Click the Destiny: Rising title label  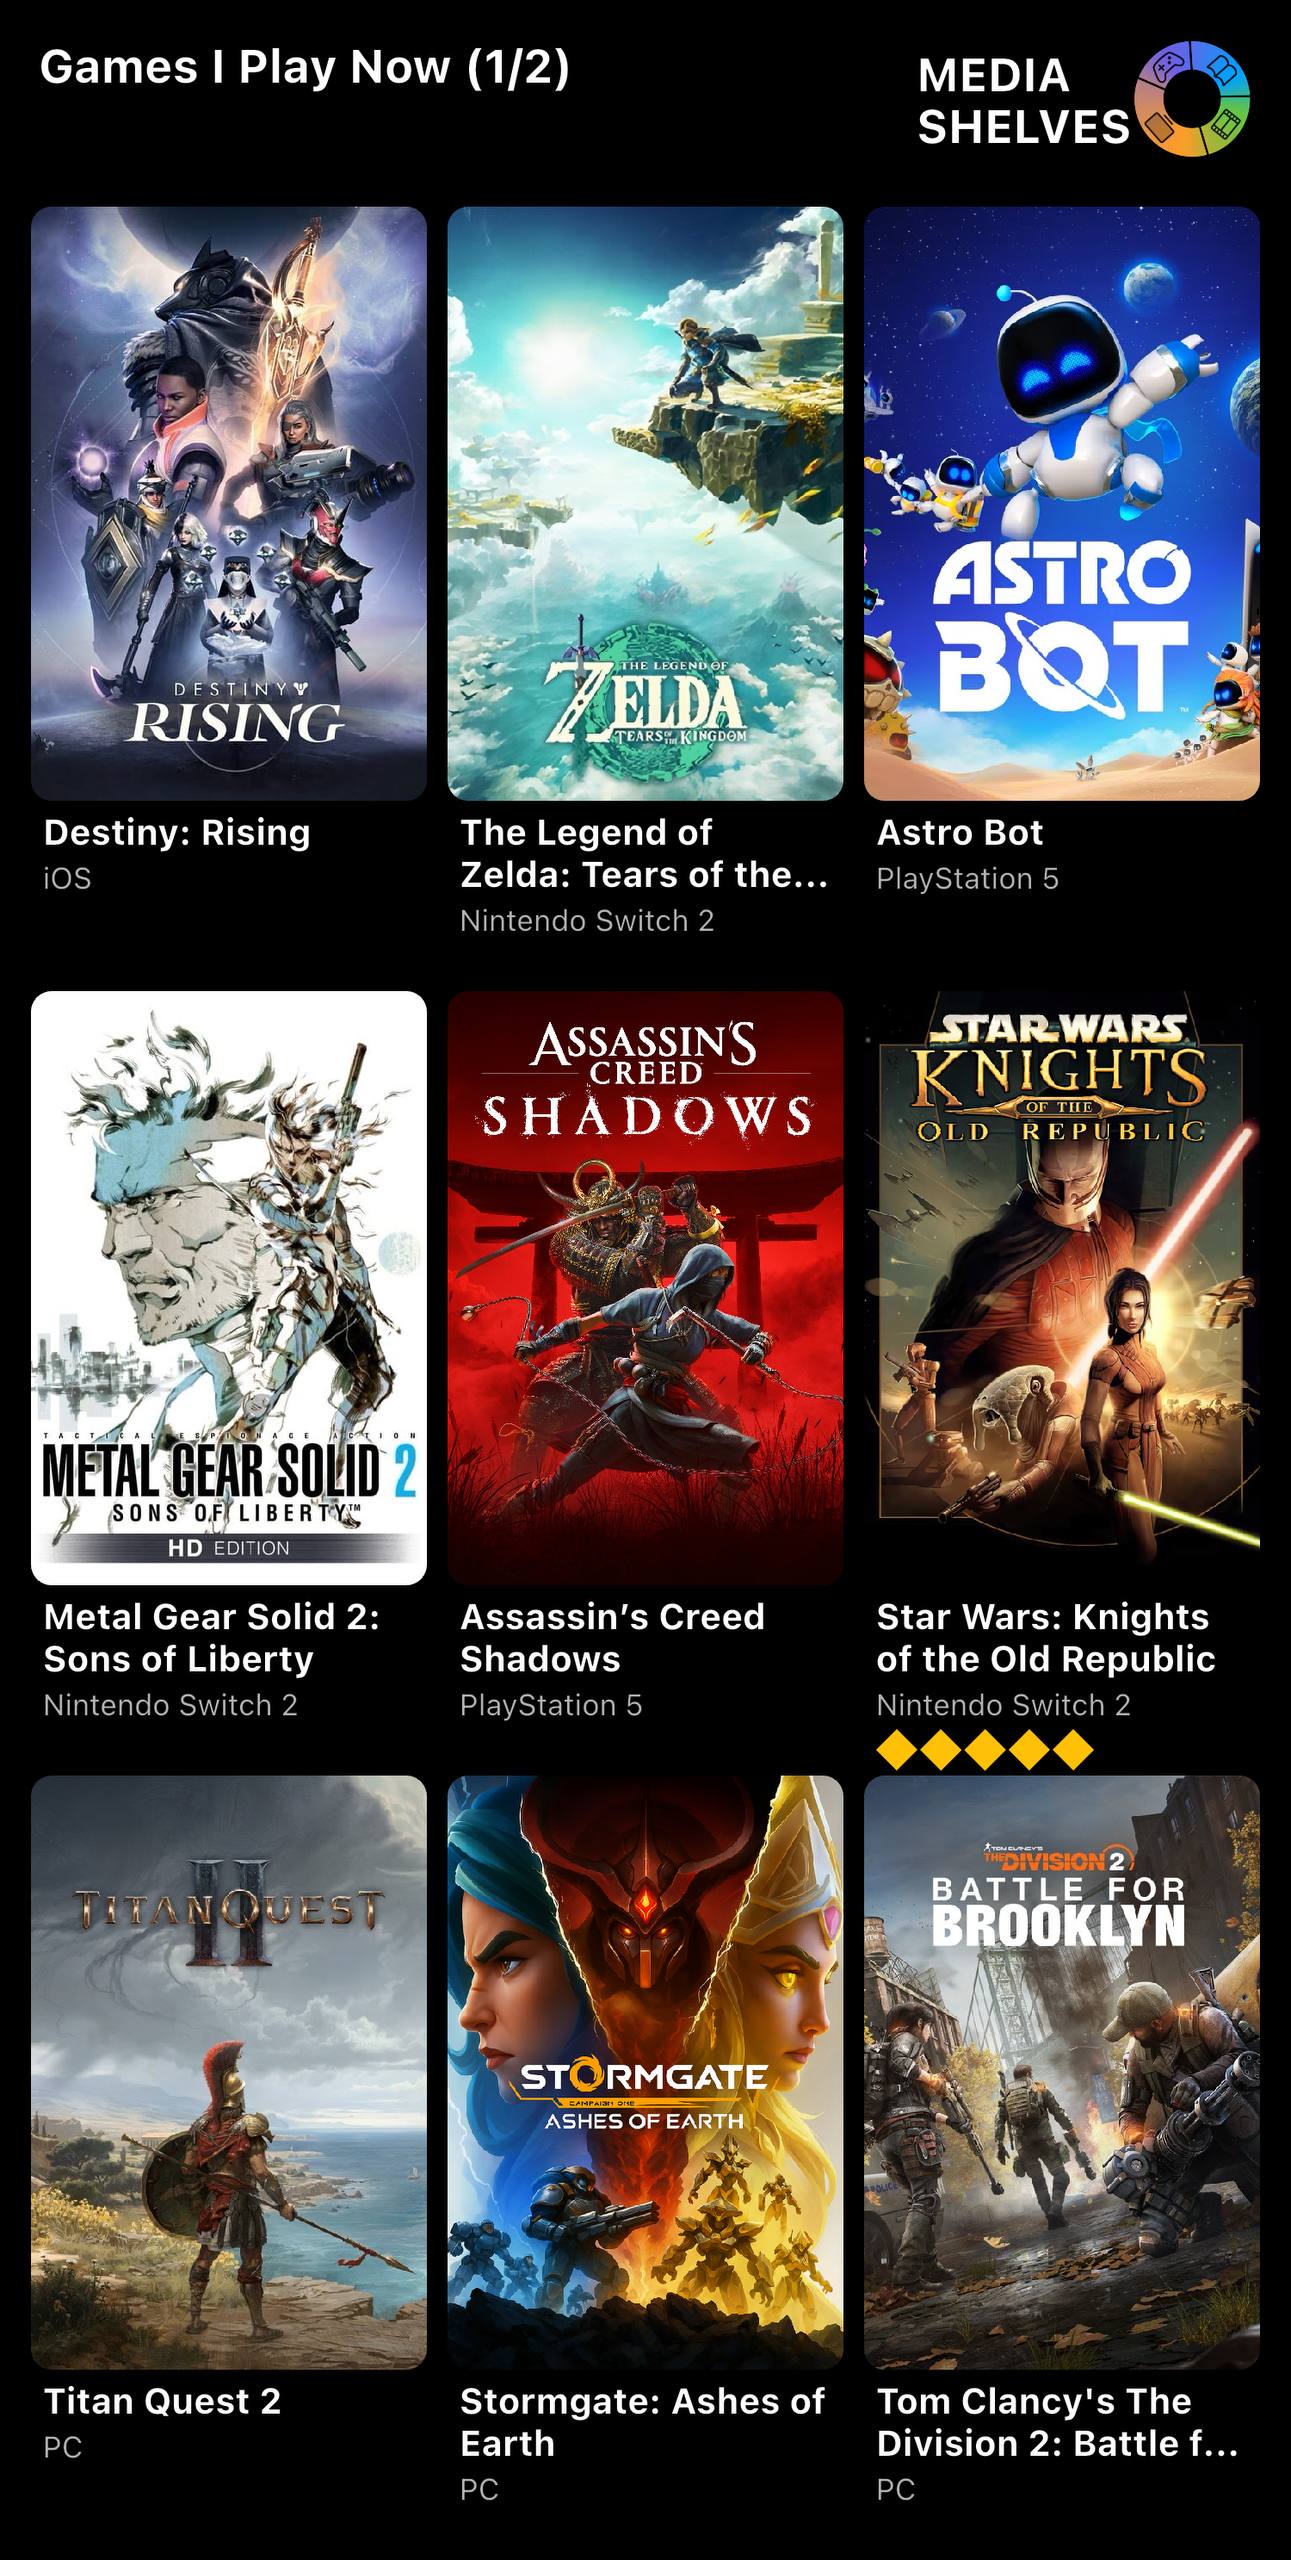coord(177,832)
